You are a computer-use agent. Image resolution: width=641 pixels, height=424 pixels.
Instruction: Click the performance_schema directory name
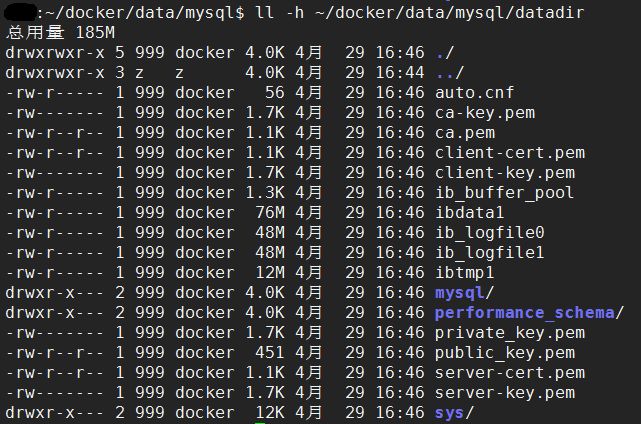coord(524,313)
